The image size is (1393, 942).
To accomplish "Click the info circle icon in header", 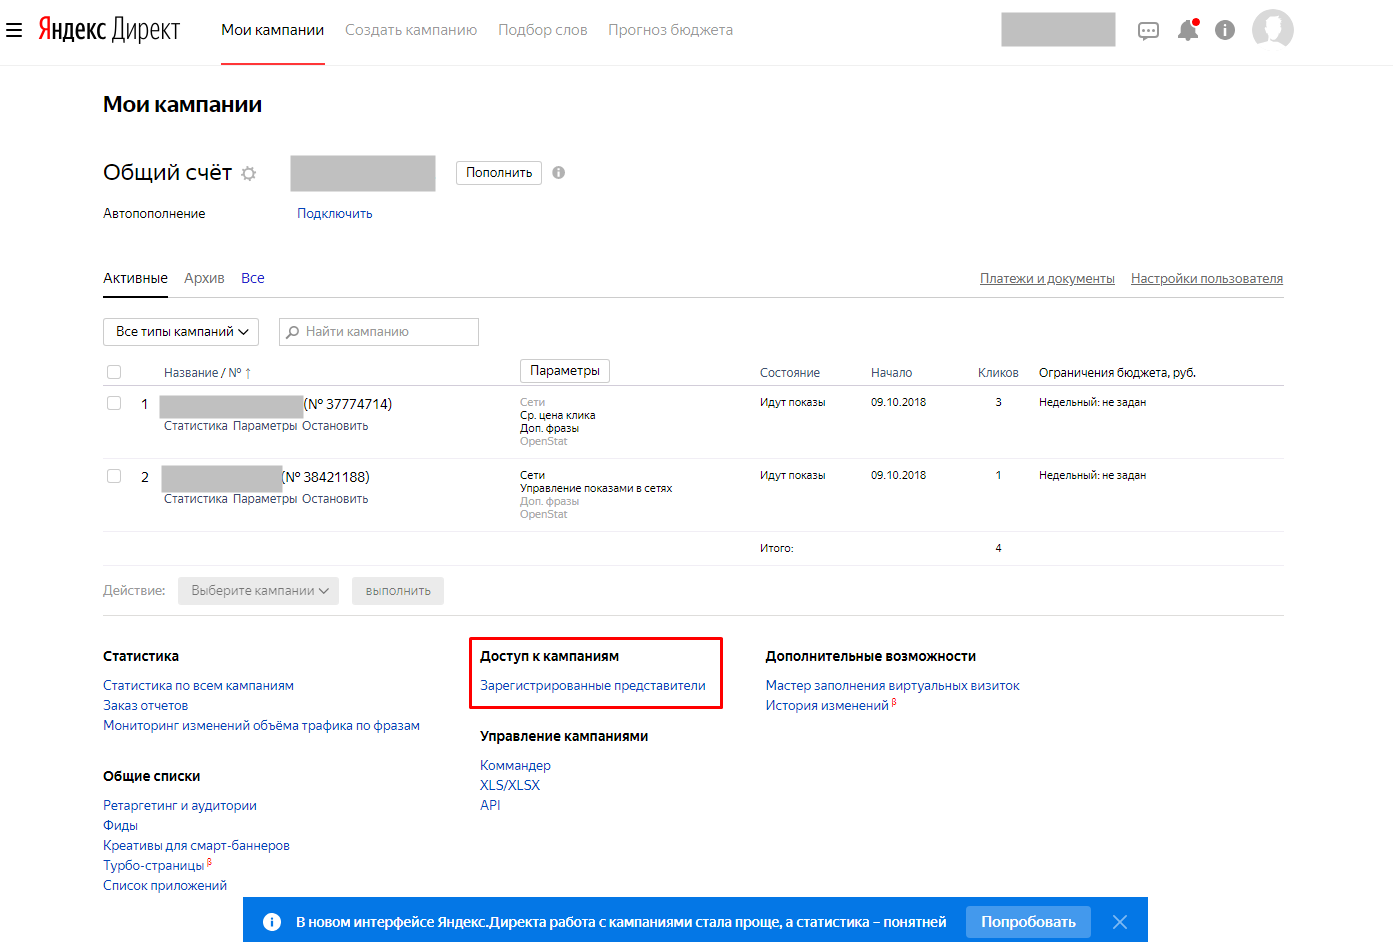I will [x=1225, y=30].
